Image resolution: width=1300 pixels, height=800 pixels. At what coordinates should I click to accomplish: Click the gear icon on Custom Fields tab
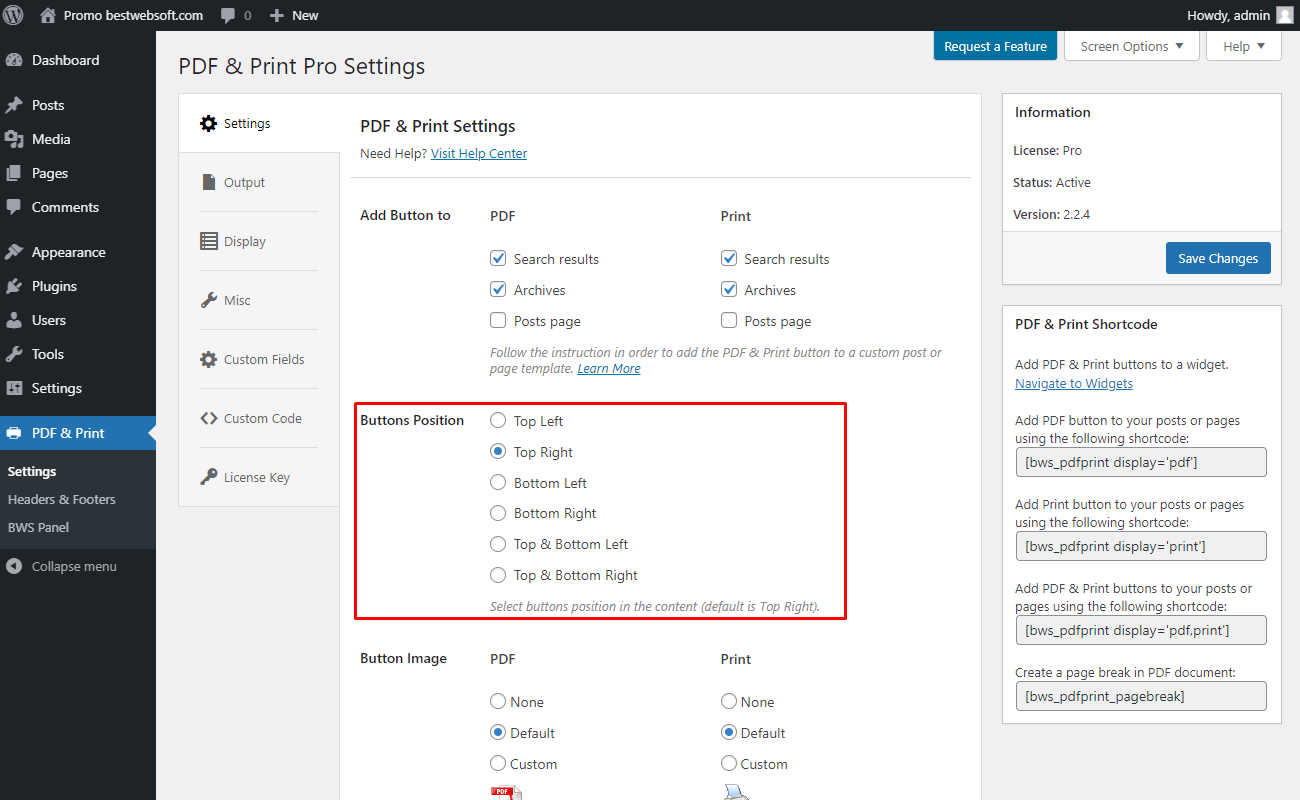click(208, 359)
